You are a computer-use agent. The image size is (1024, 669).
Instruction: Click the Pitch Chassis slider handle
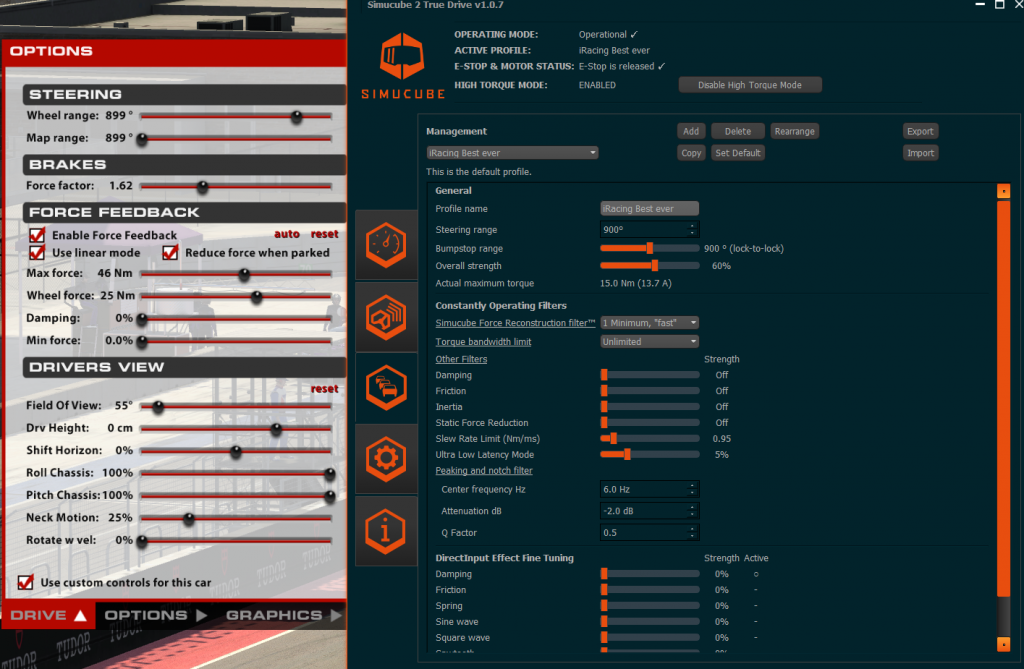[x=330, y=497]
